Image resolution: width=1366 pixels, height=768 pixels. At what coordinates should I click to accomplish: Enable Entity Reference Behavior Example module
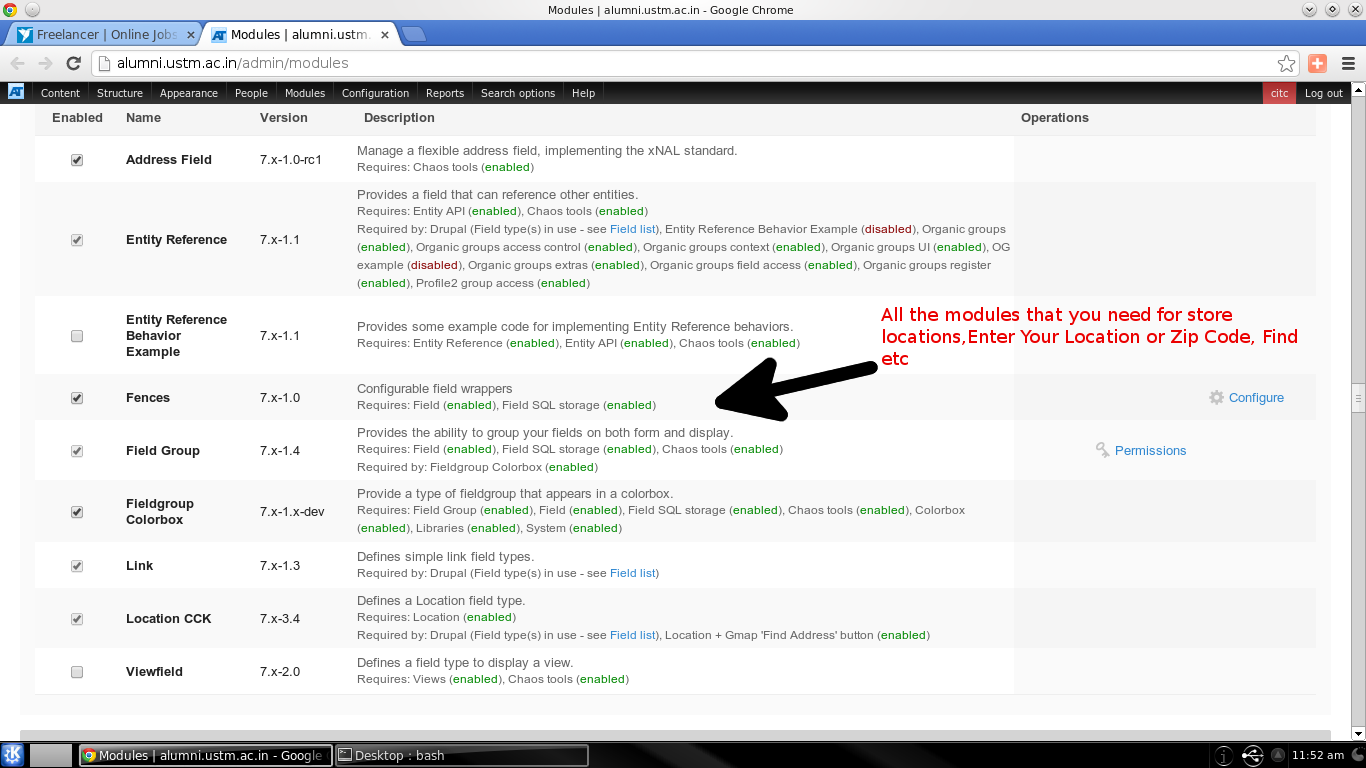pos(77,336)
